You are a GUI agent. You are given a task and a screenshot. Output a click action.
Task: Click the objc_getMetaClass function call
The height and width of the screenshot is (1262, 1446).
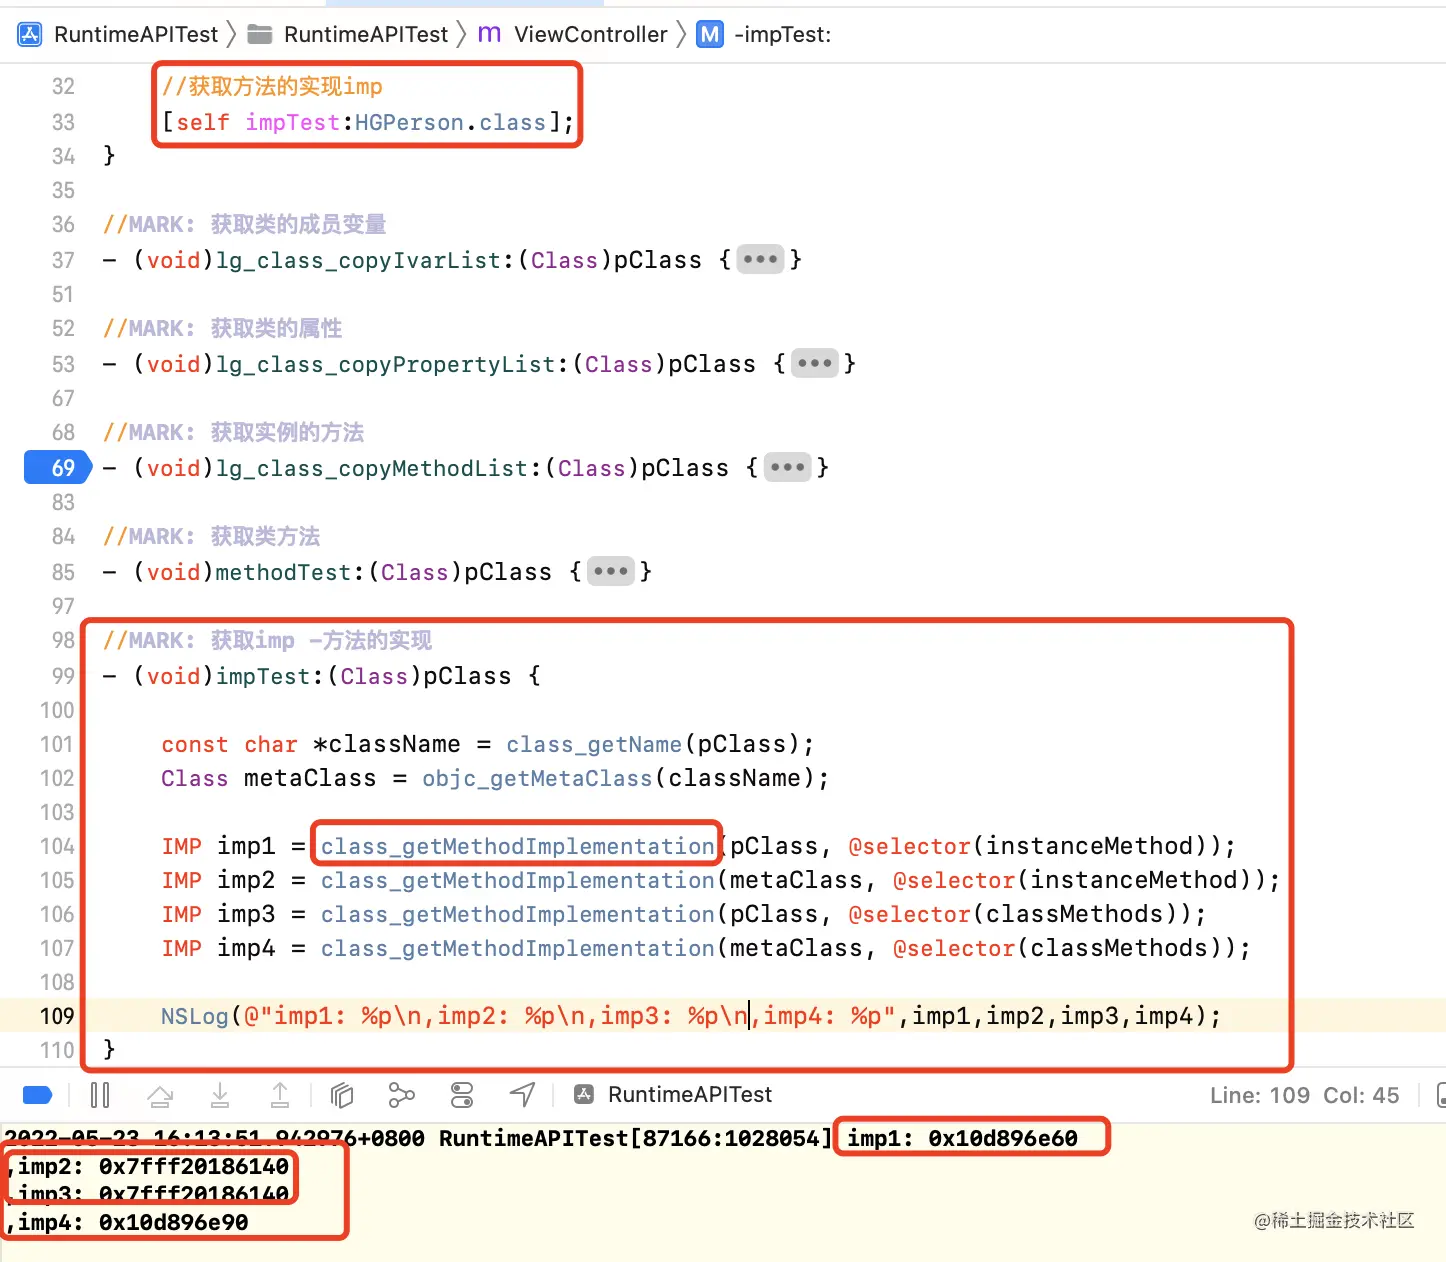[537, 778]
